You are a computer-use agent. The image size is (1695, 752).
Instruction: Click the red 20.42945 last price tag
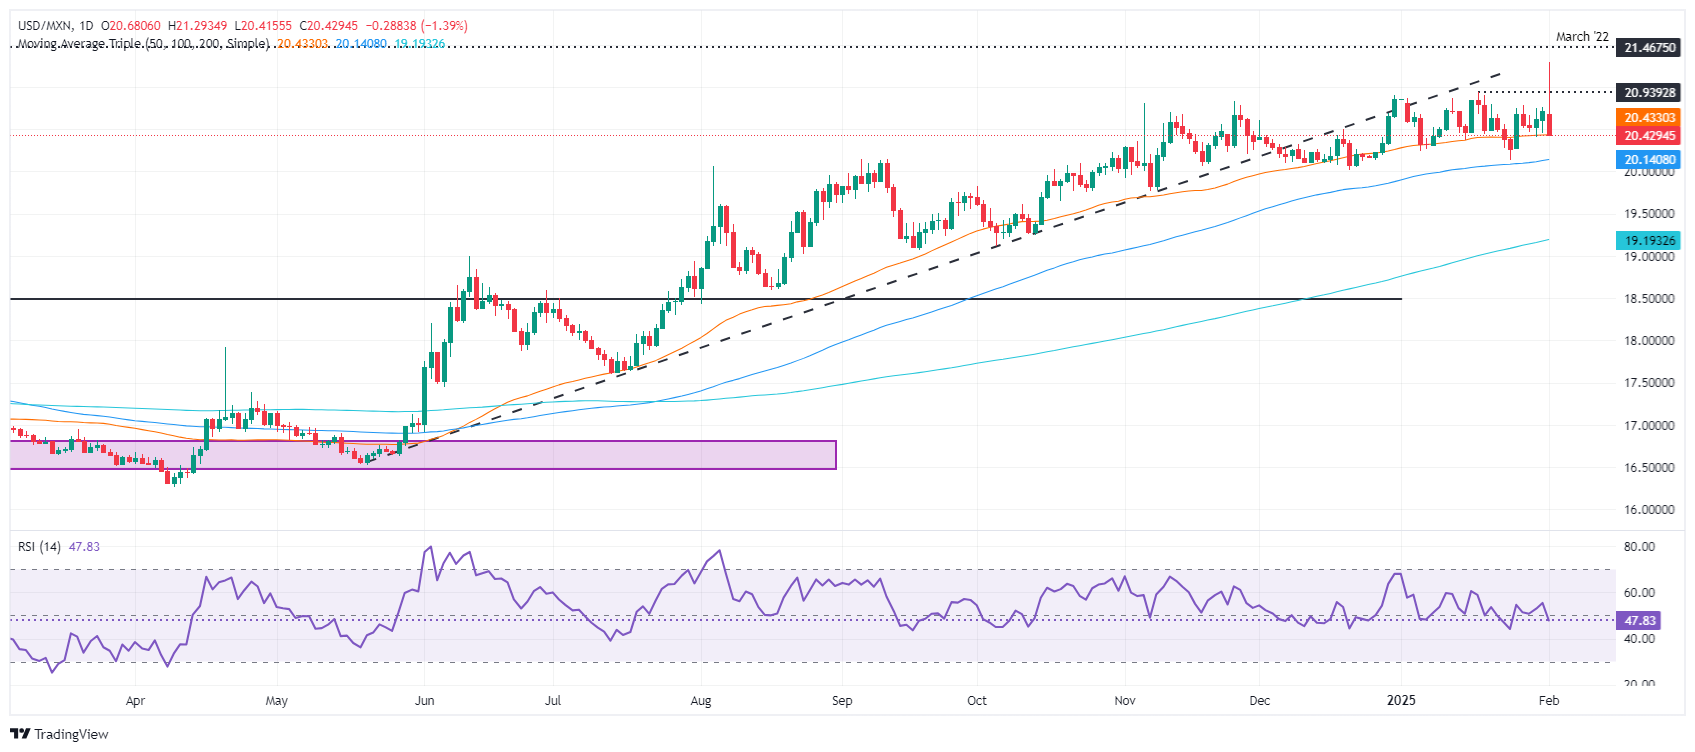click(x=1648, y=136)
